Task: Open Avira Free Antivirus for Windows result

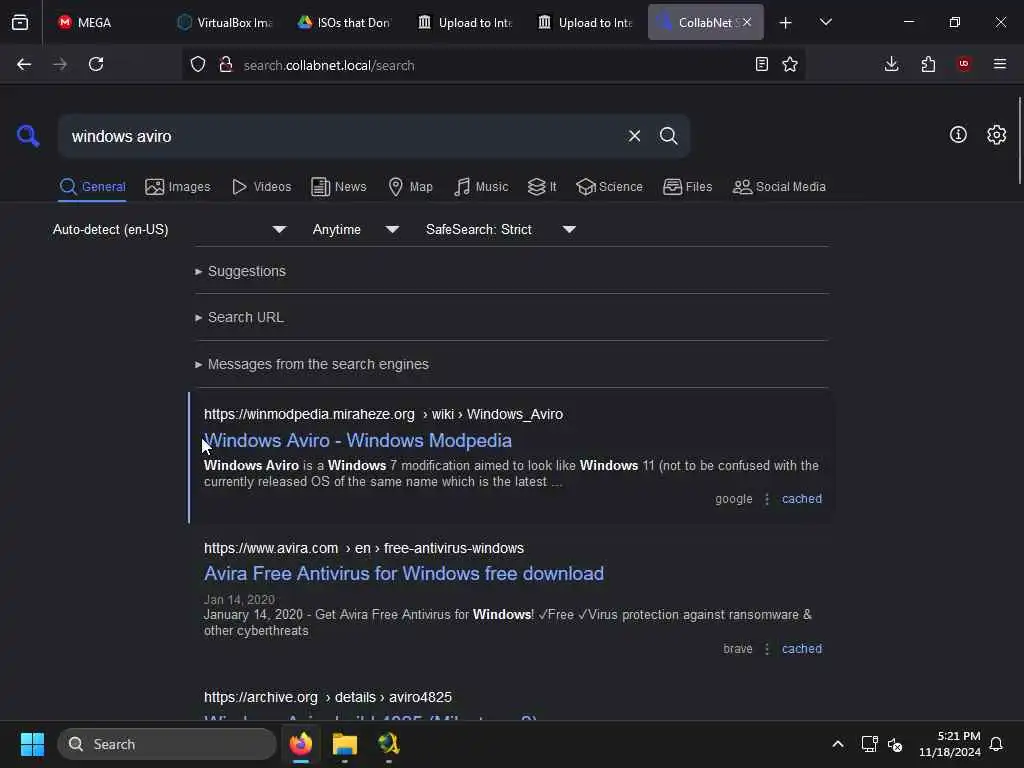Action: pos(404,573)
